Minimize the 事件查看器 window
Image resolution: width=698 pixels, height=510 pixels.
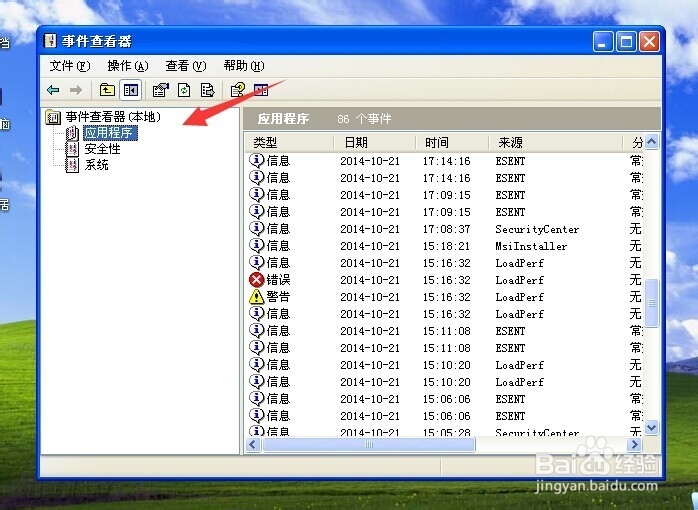click(603, 42)
